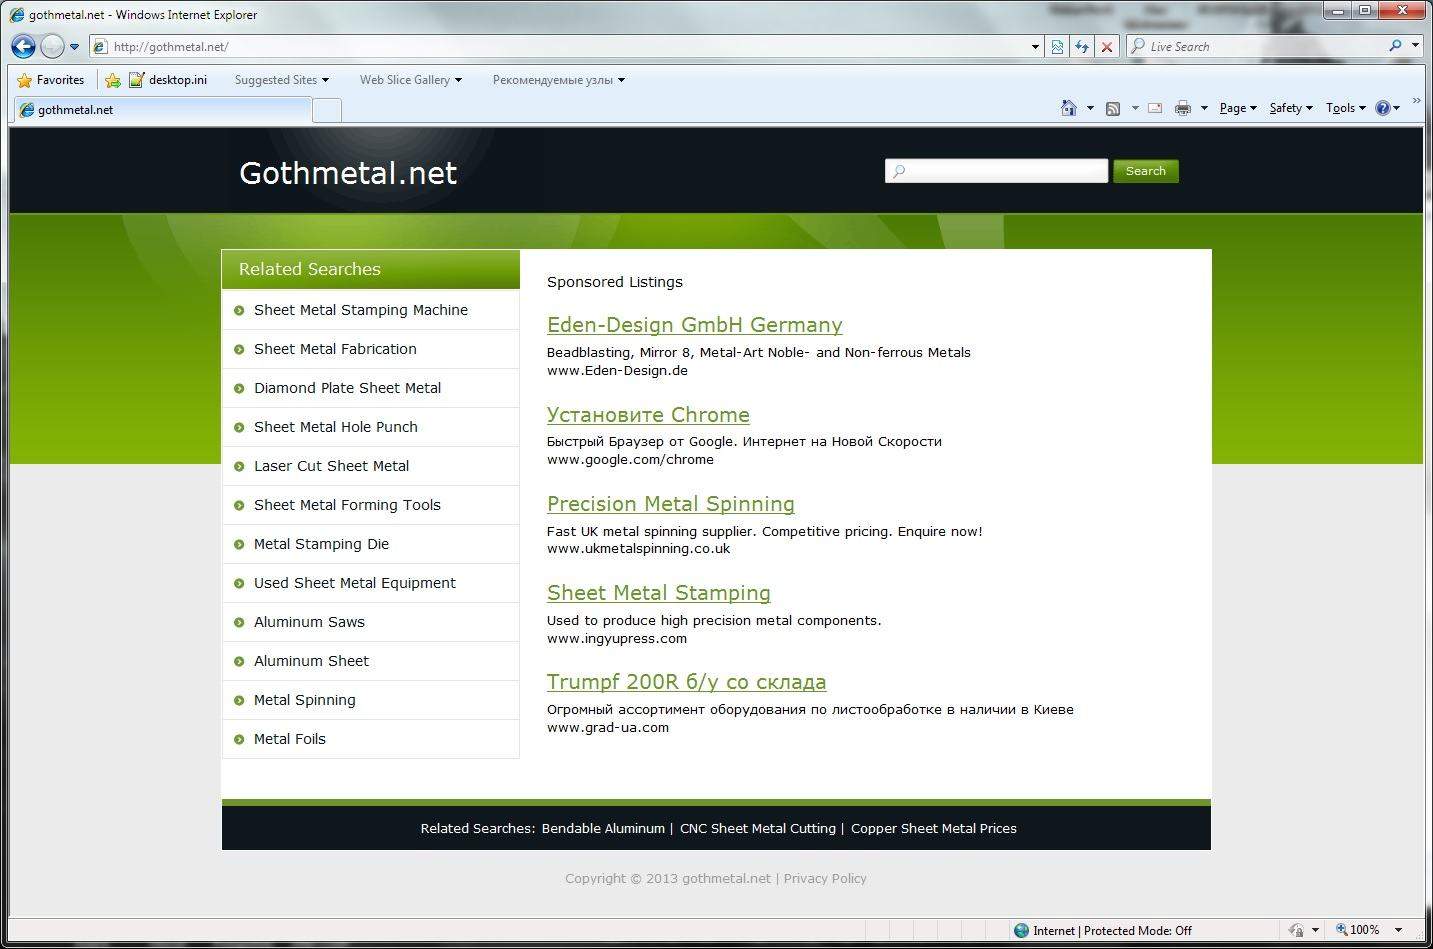Toggle the Compatibility View icon
Viewport: 1433px width, 949px height.
pos(1057,47)
